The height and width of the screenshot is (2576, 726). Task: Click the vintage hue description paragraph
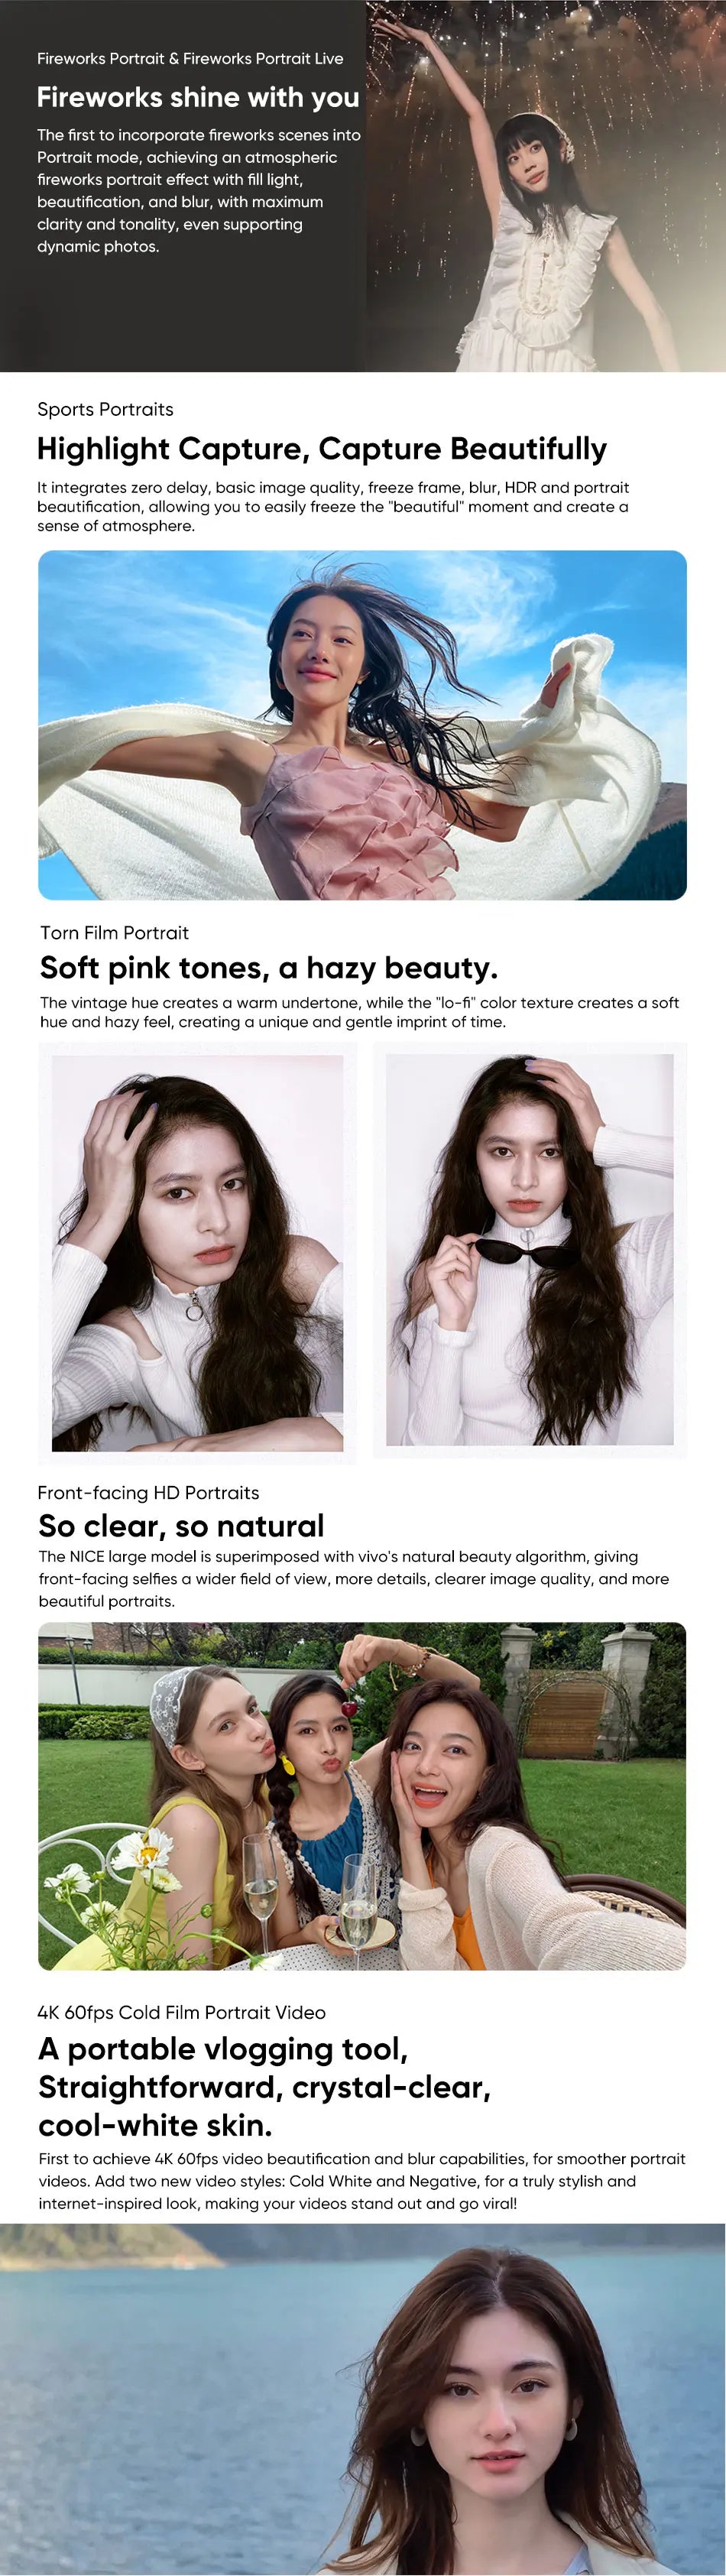(359, 1012)
